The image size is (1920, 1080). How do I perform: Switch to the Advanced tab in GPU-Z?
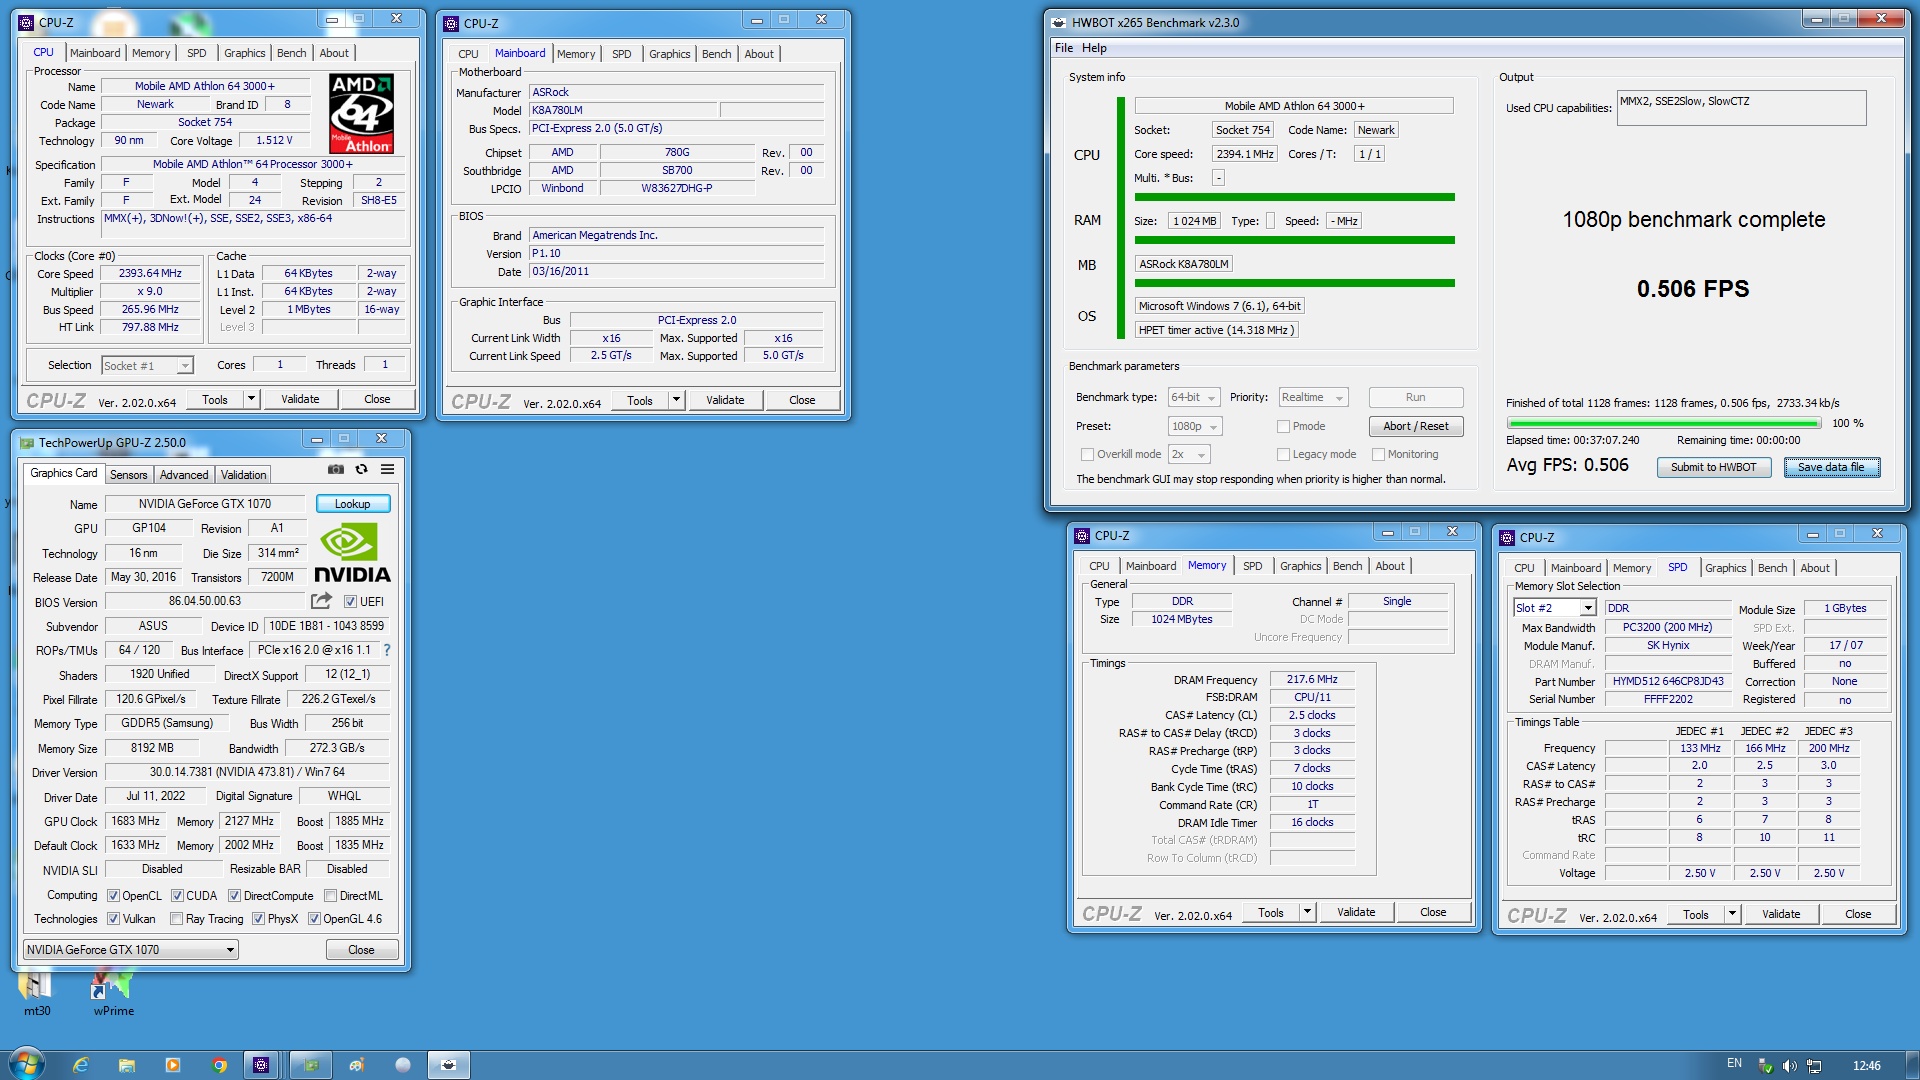coord(184,475)
